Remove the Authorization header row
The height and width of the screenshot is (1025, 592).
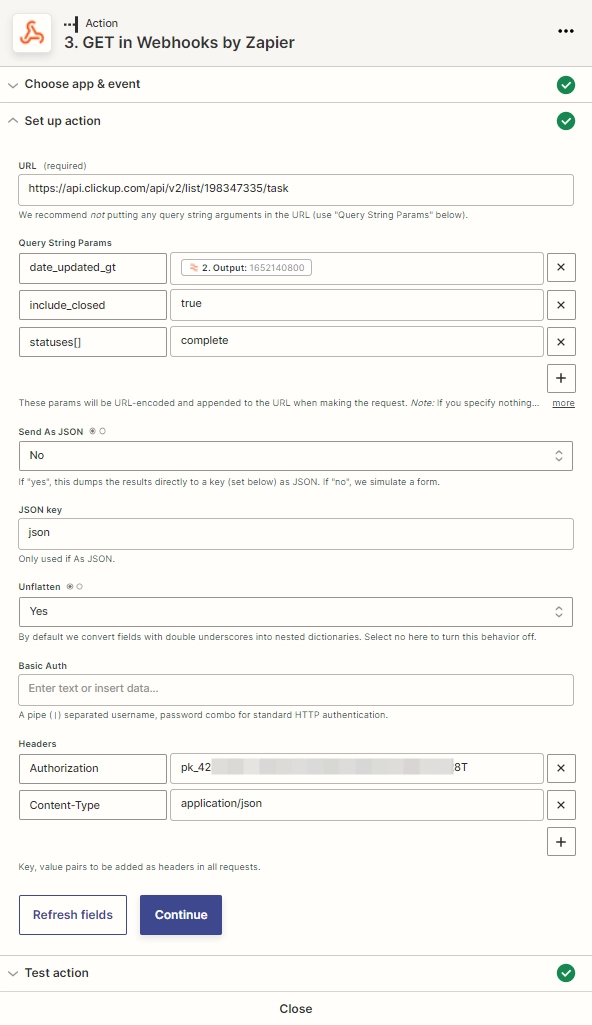pos(561,768)
